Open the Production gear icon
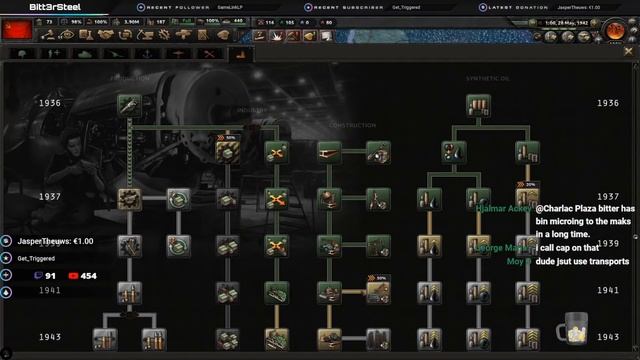 tap(164, 36)
